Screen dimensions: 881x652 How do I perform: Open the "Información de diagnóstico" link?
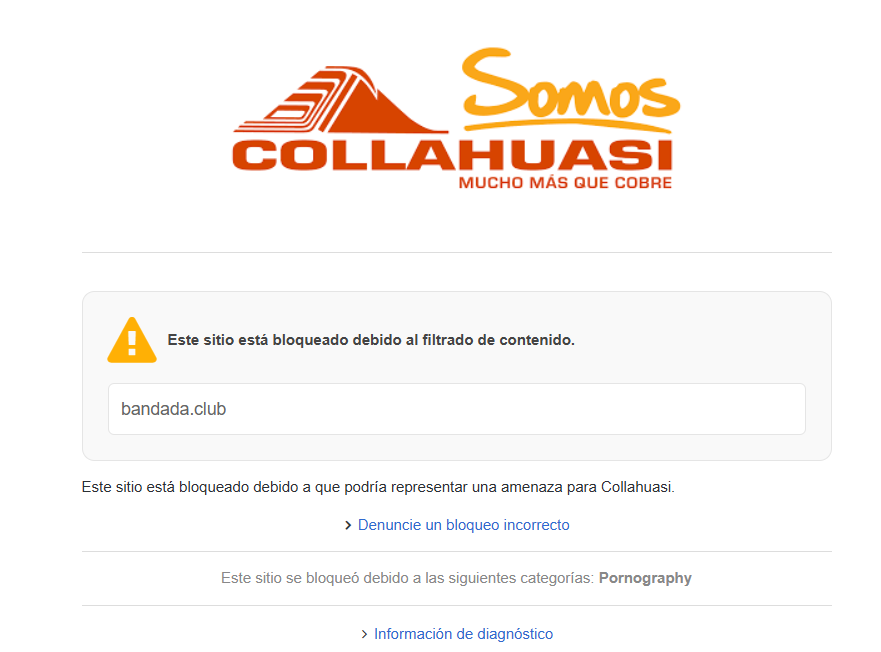(x=464, y=634)
